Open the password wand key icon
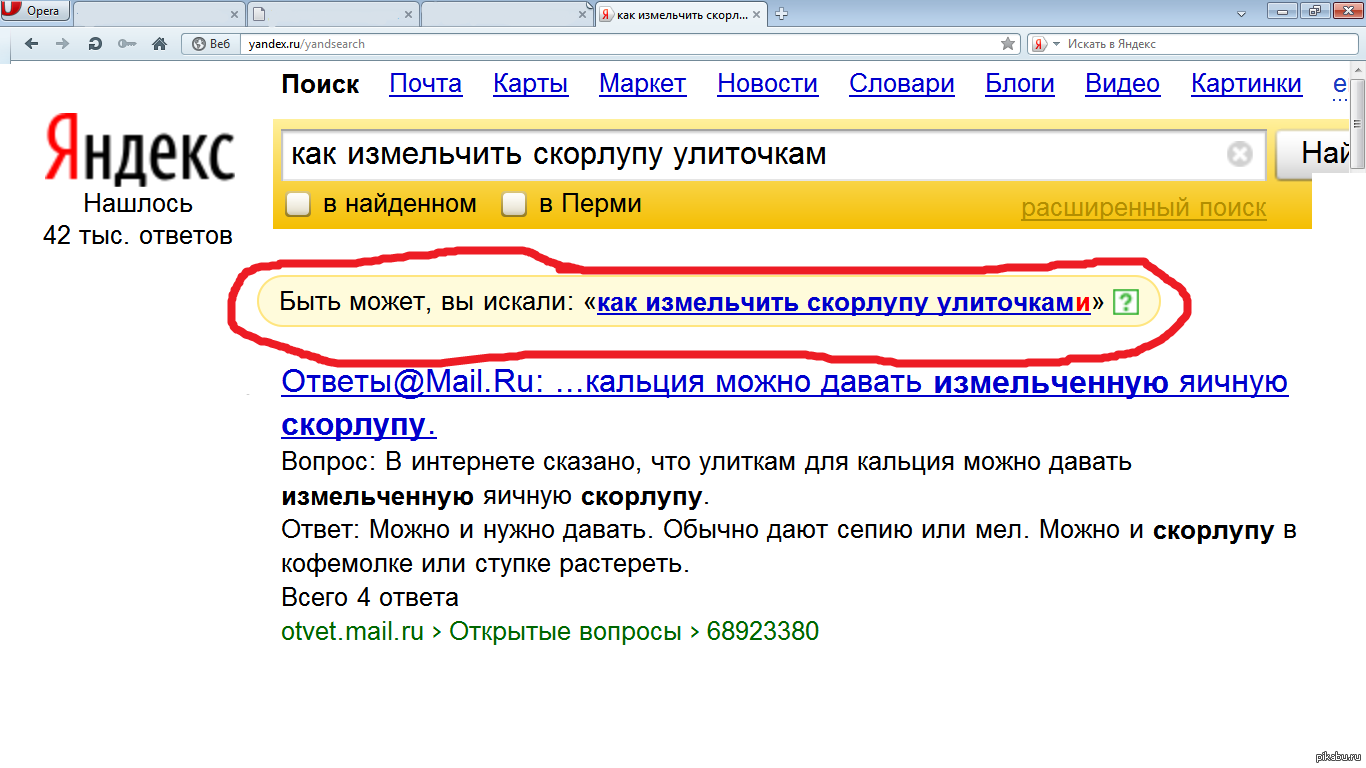 click(126, 44)
